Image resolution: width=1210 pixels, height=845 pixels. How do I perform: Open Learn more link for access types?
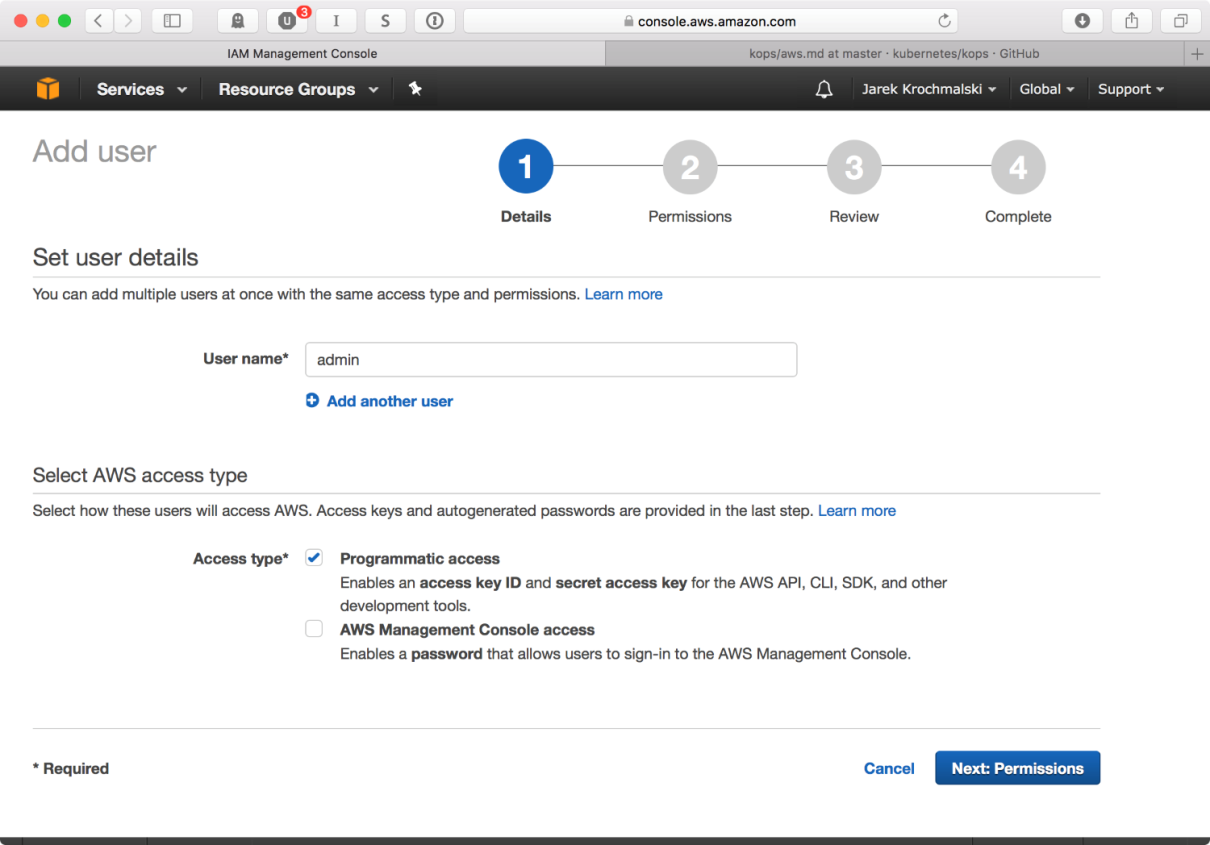(x=857, y=510)
